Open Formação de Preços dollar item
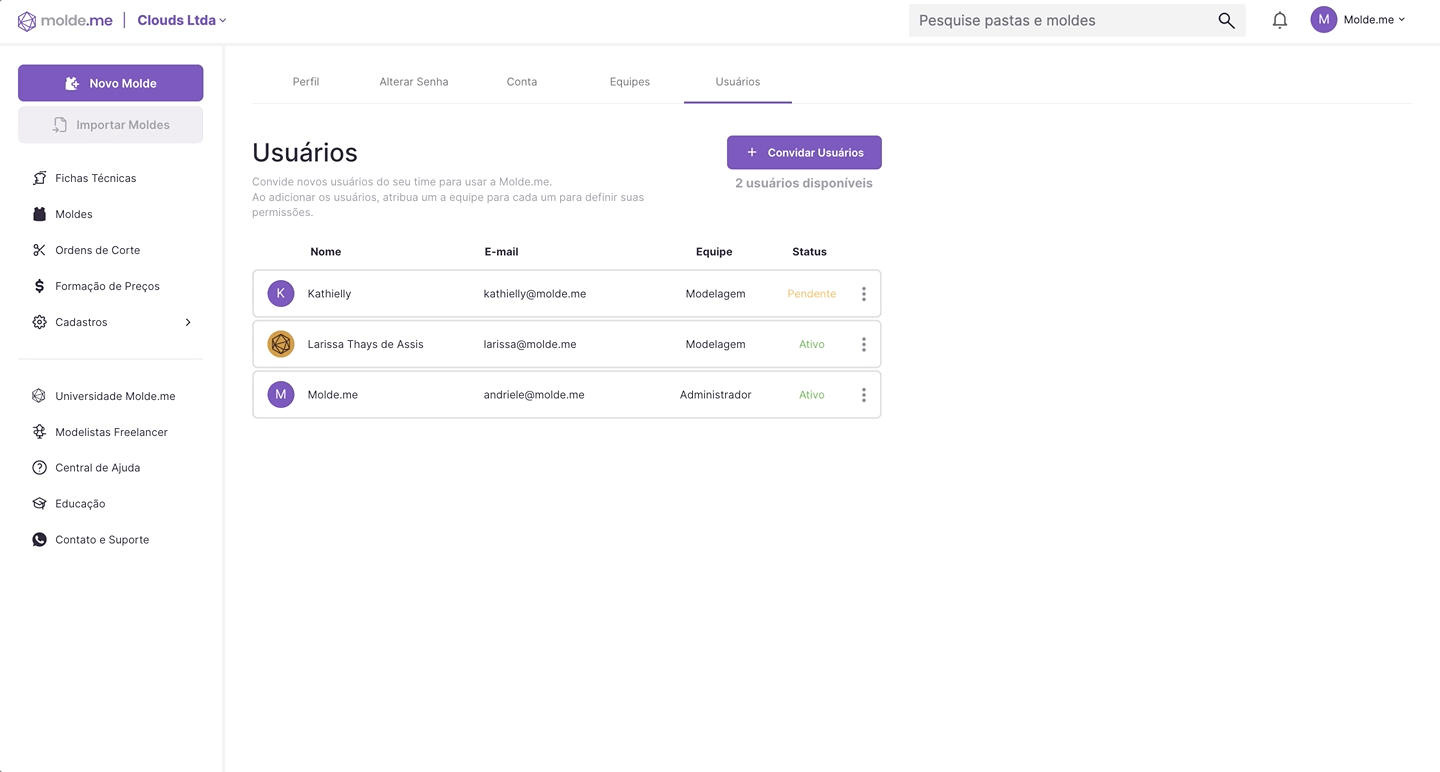 [x=107, y=286]
